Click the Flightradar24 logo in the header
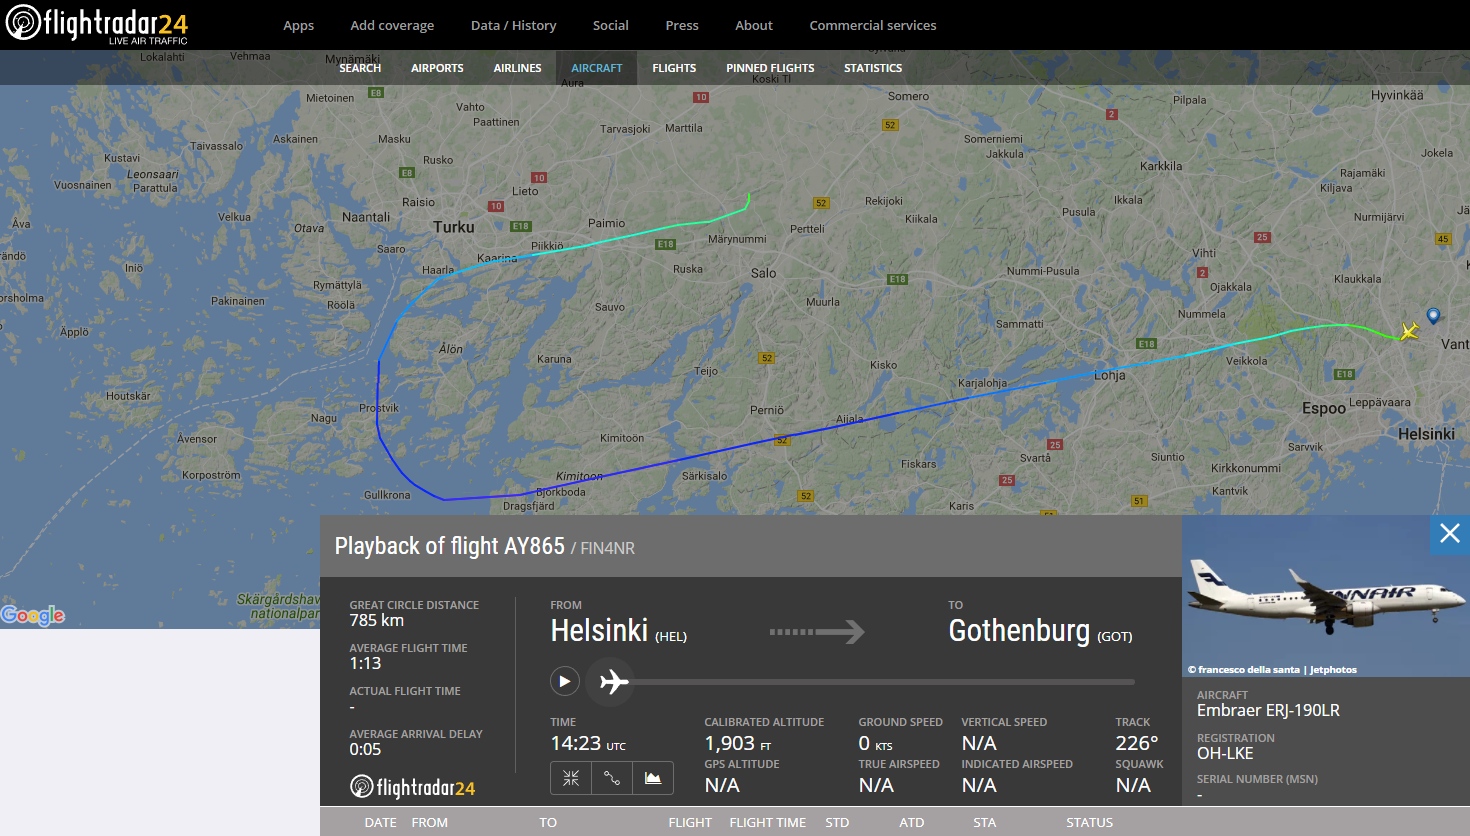Viewport: 1470px width, 836px height. coord(97,24)
